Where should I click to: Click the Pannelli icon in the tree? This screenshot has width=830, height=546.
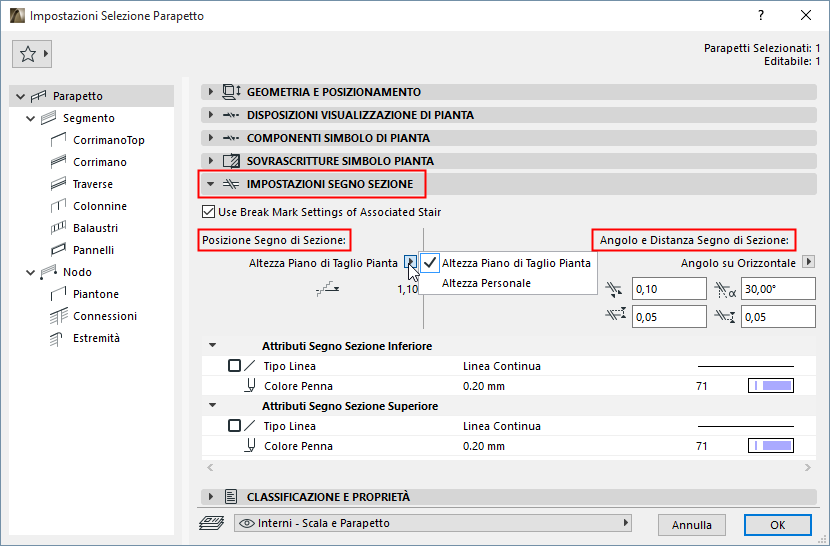[x=58, y=250]
